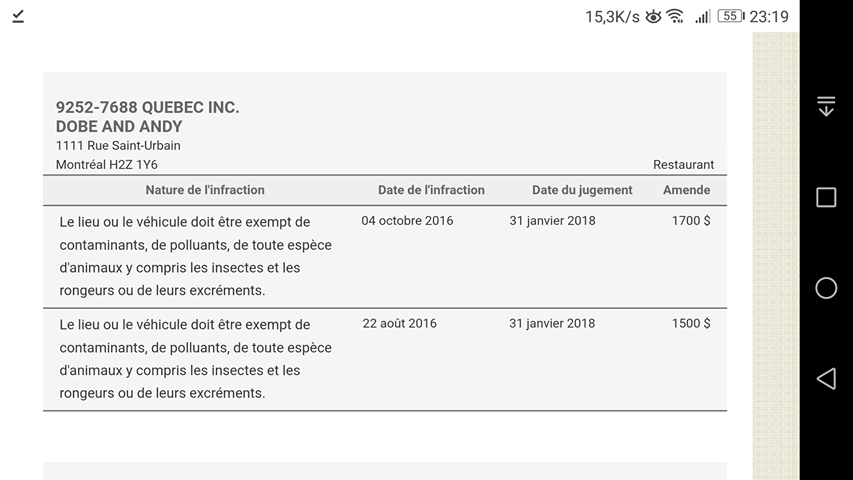The width and height of the screenshot is (853, 480).
Task: Tap the checkmark icon in status bar
Action: [x=18, y=17]
